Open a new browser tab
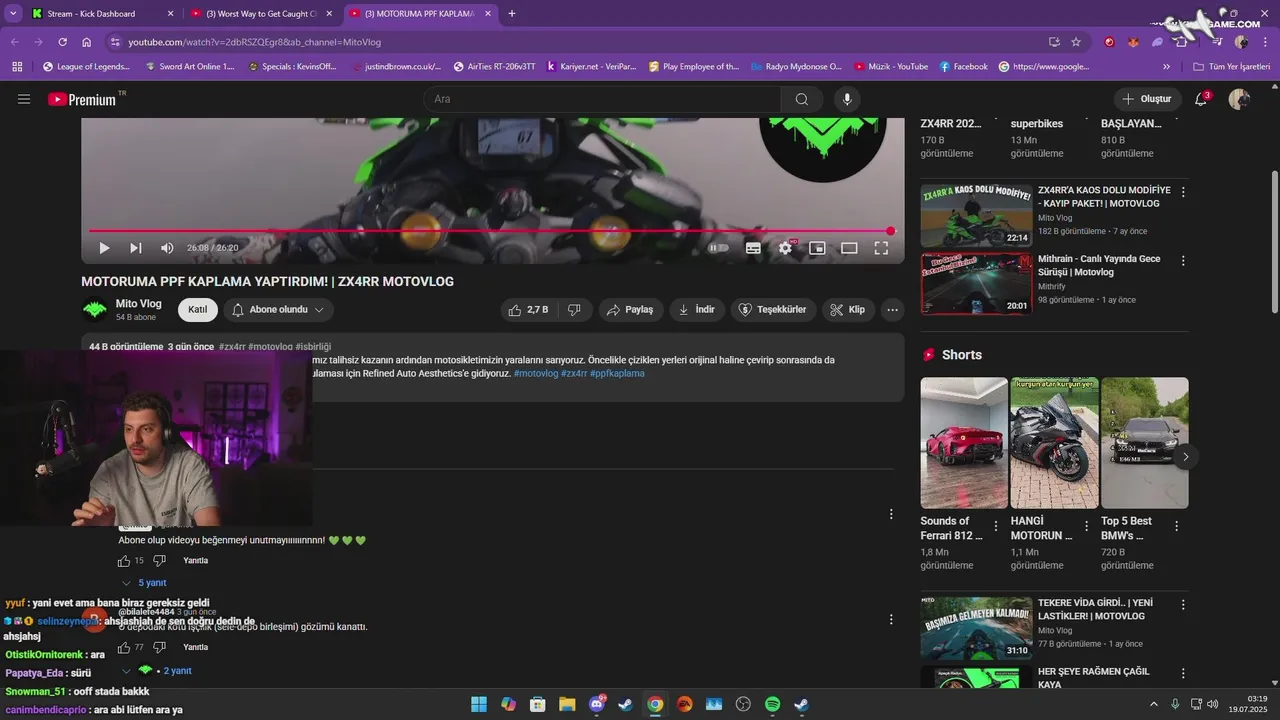Viewport: 1280px width, 720px height. (512, 14)
